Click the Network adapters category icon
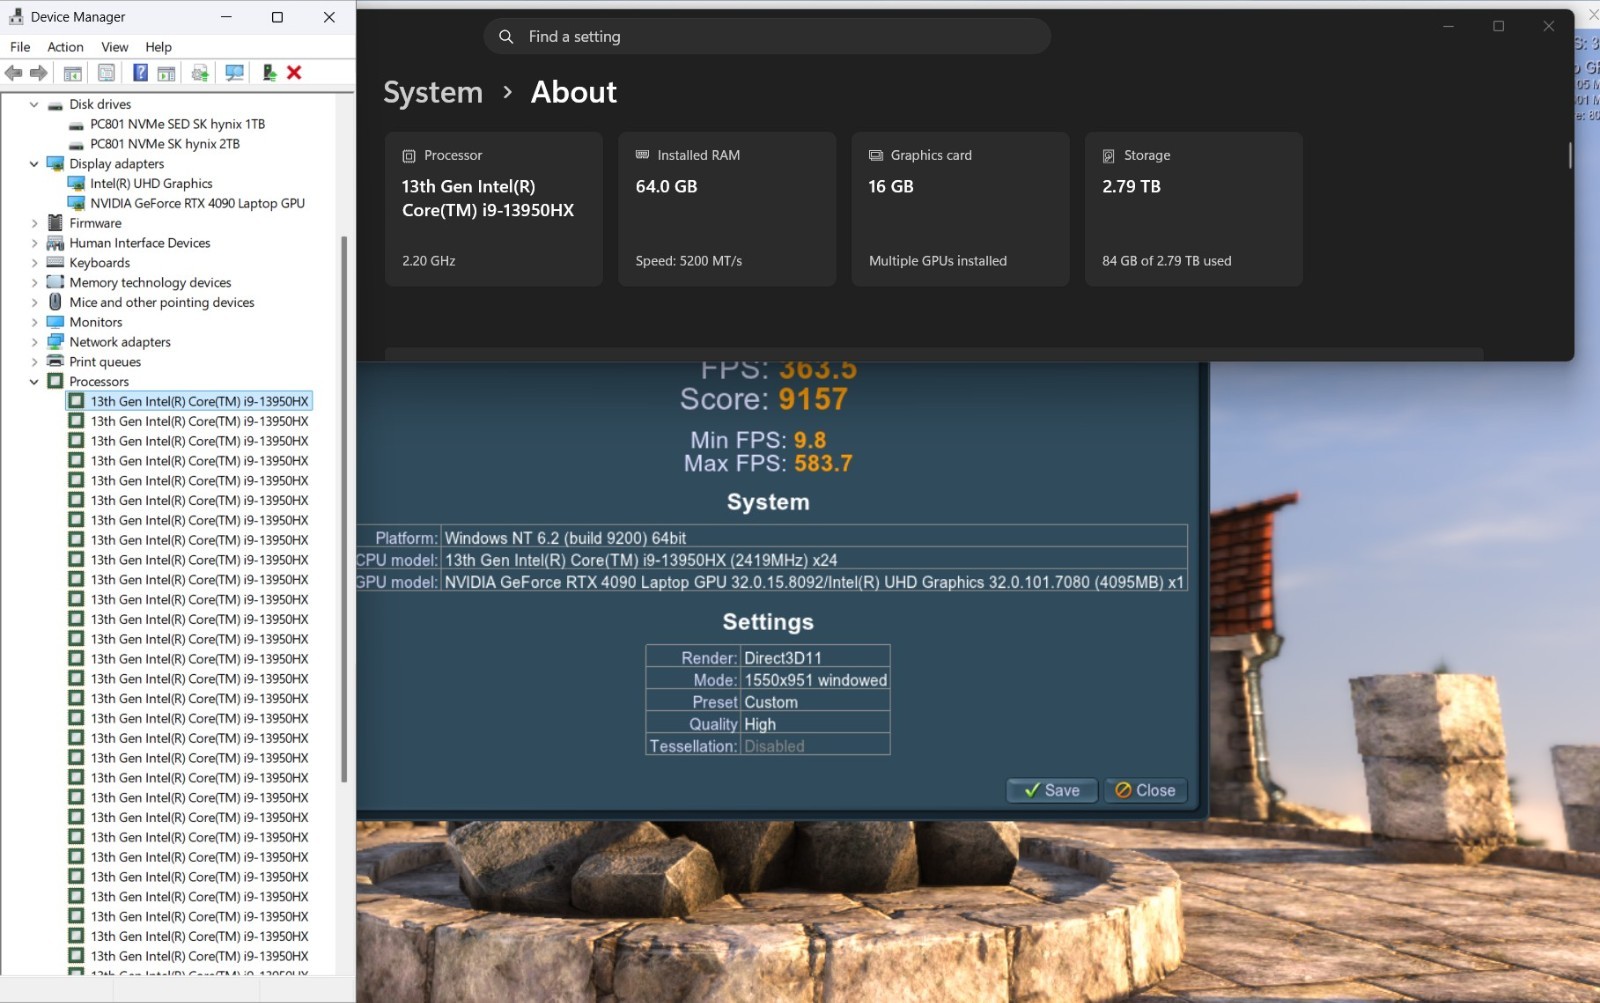This screenshot has height=1003, width=1600. click(55, 342)
